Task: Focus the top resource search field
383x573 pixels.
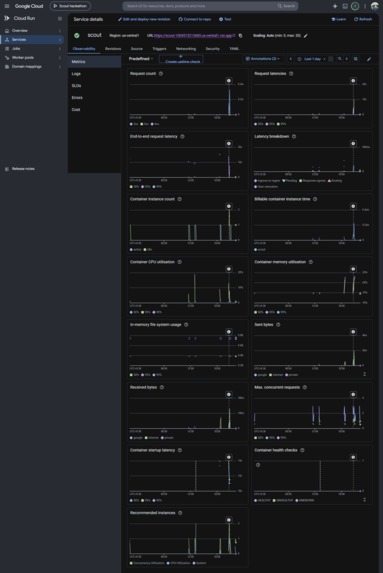Action: 210,6
